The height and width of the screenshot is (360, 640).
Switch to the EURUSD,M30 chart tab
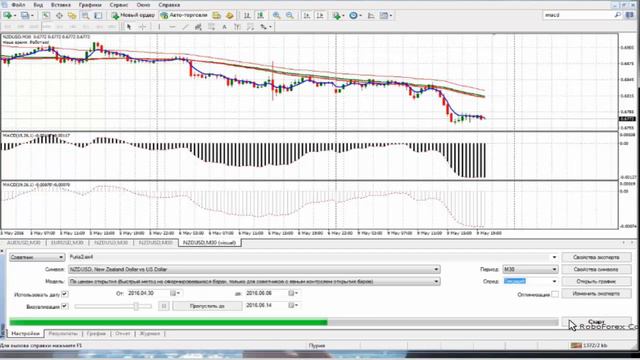[x=67, y=242]
